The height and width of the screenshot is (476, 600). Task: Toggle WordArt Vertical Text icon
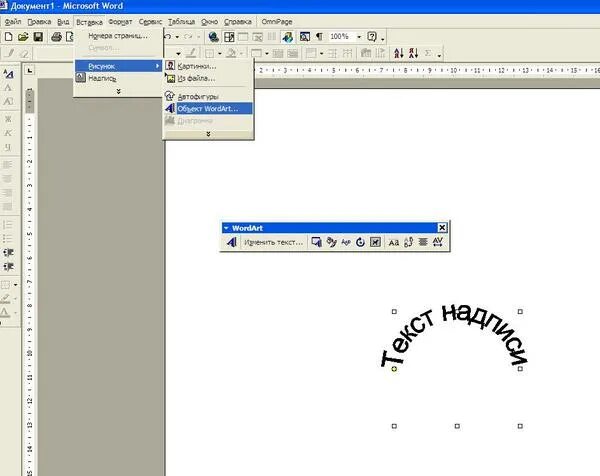(x=408, y=242)
